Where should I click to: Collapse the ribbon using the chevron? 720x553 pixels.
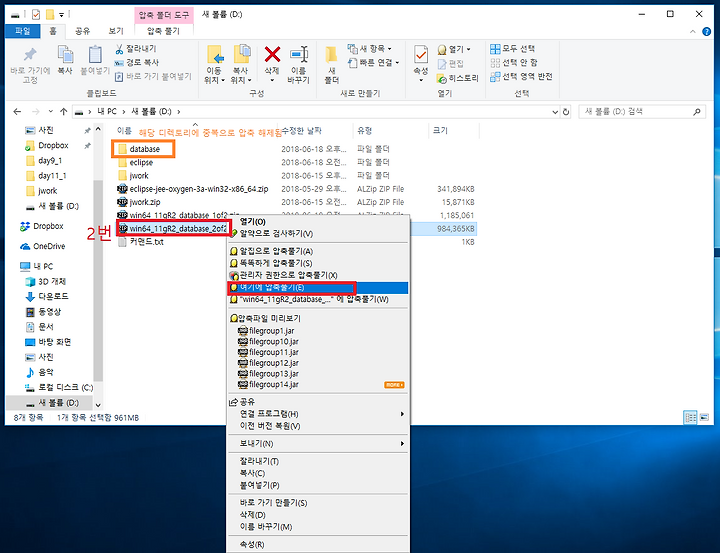pos(692,31)
